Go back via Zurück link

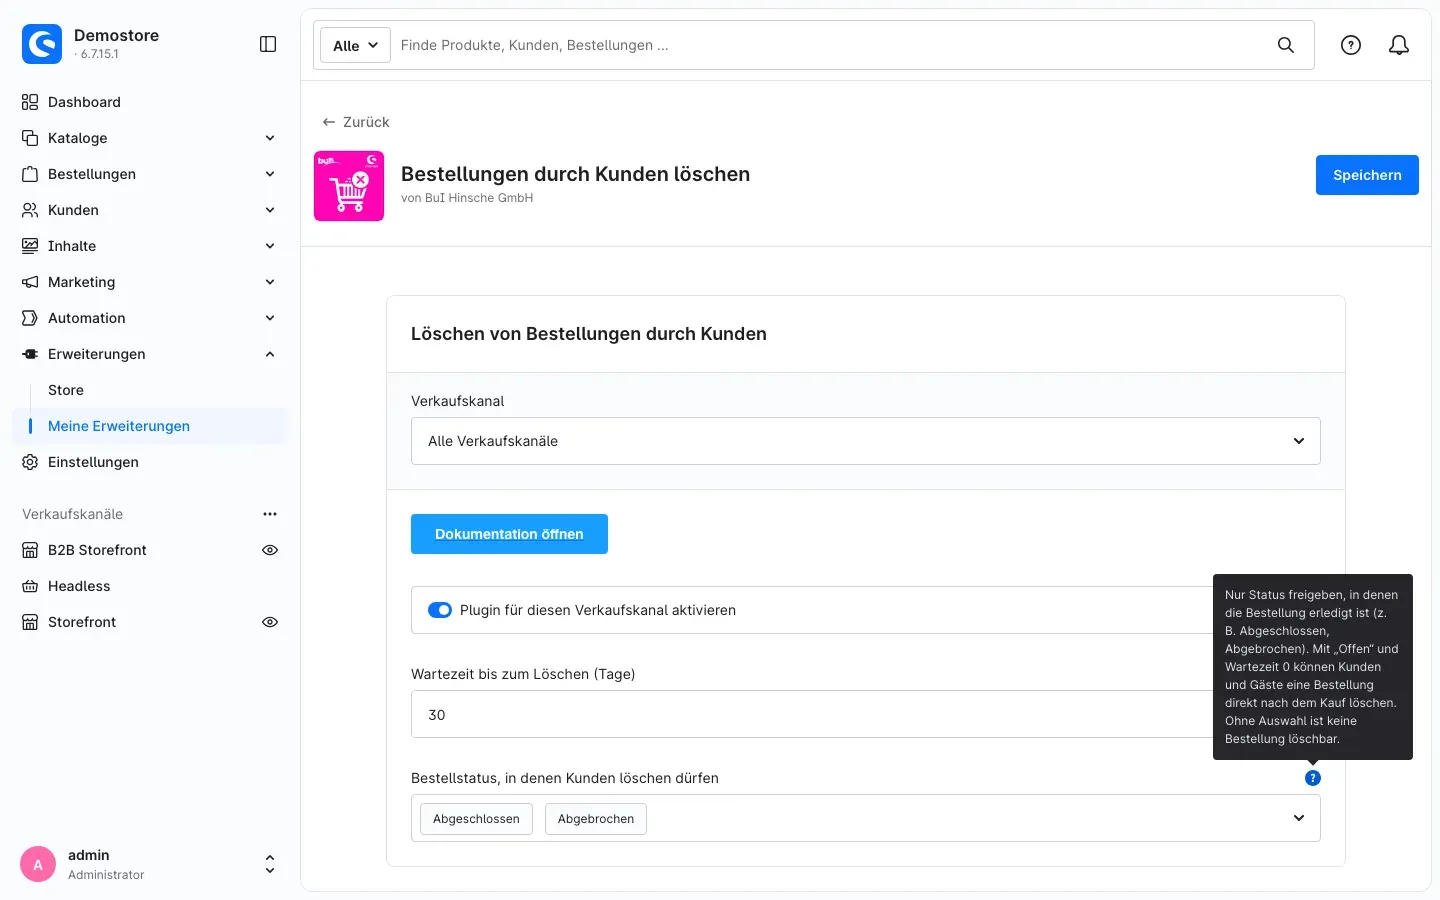(x=356, y=122)
